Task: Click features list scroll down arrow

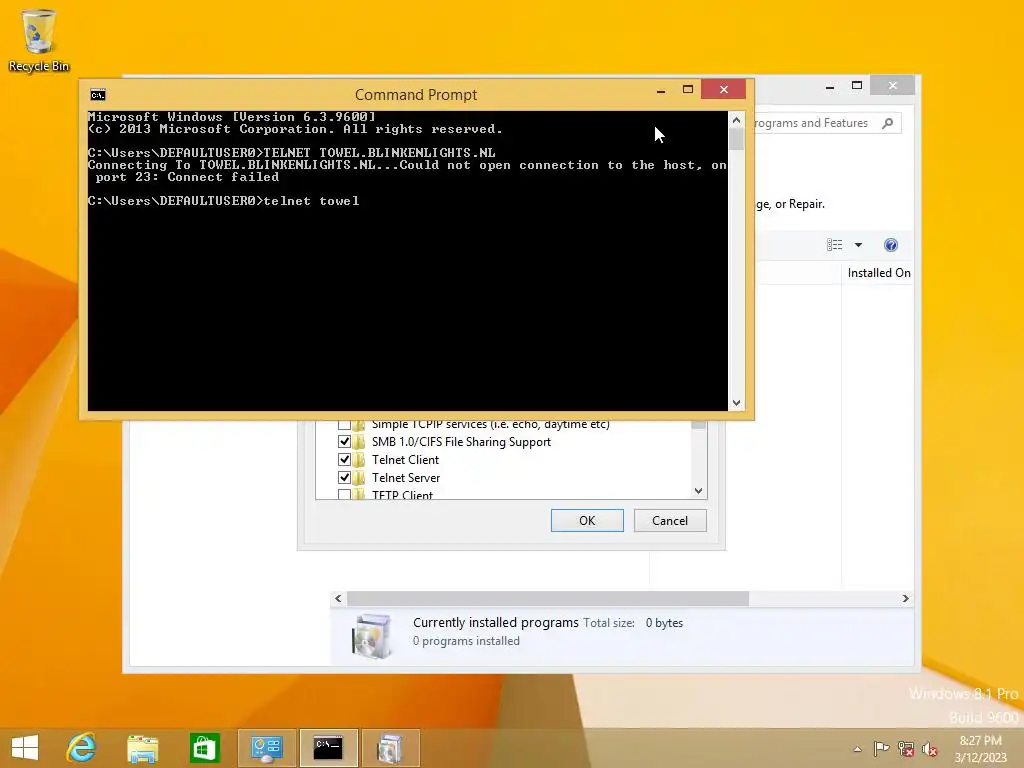Action: (x=698, y=490)
